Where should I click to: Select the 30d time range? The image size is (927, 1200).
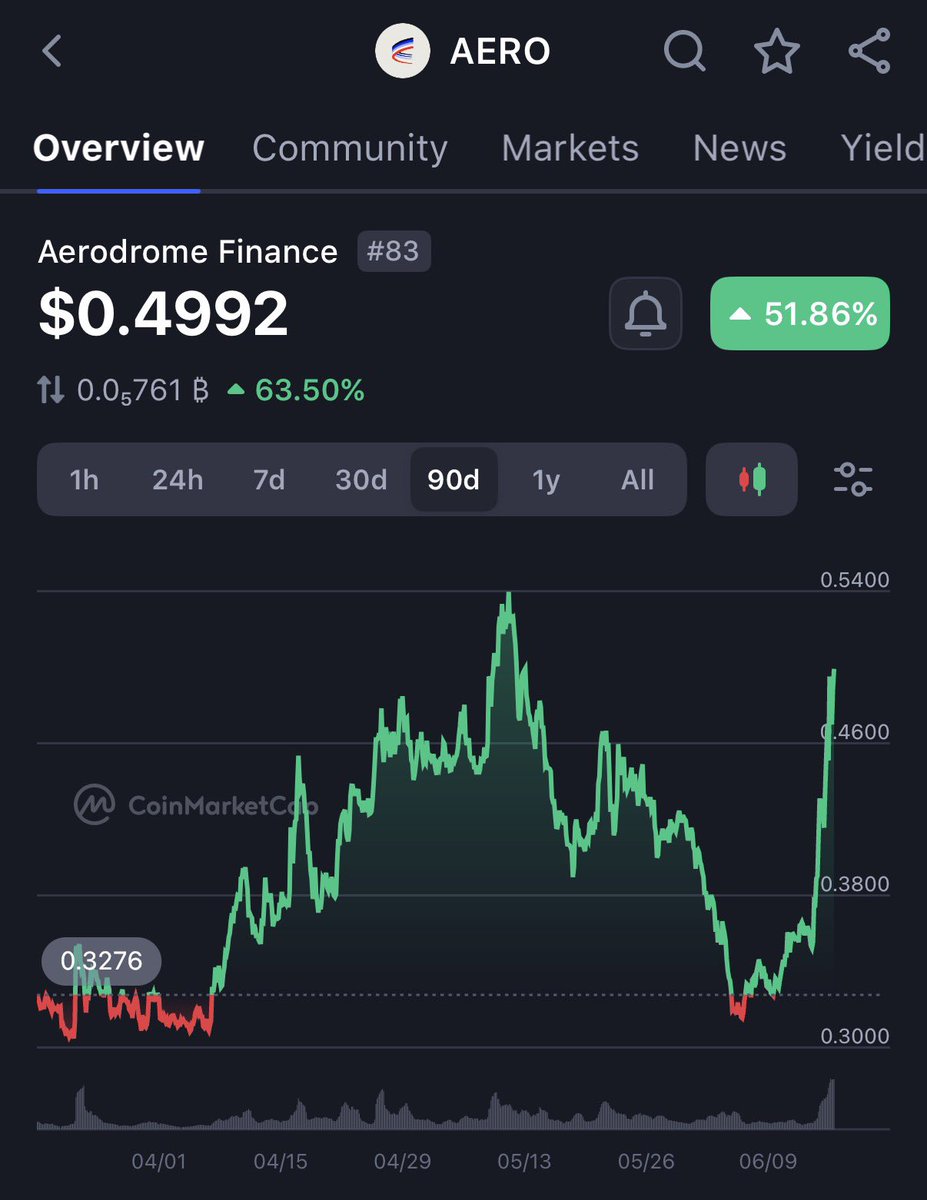click(x=361, y=480)
